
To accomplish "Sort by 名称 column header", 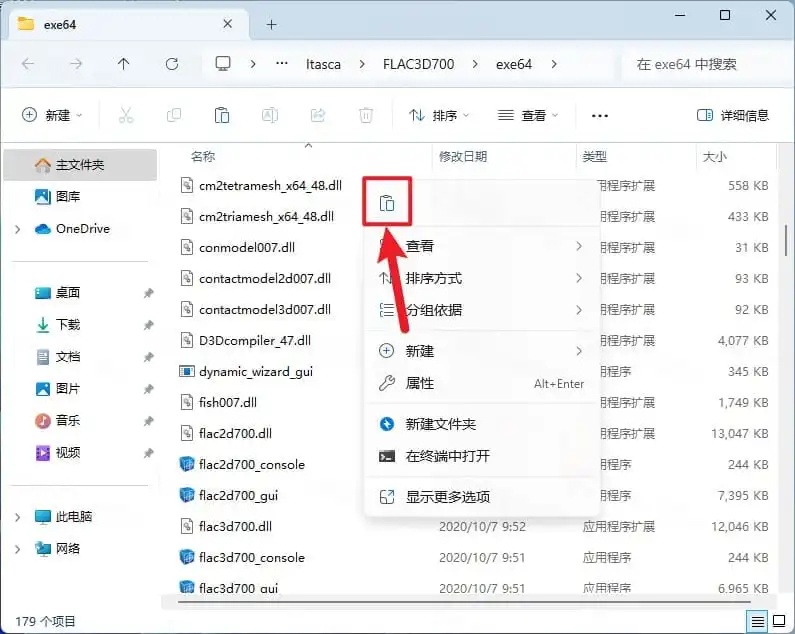I will pyautogui.click(x=203, y=157).
